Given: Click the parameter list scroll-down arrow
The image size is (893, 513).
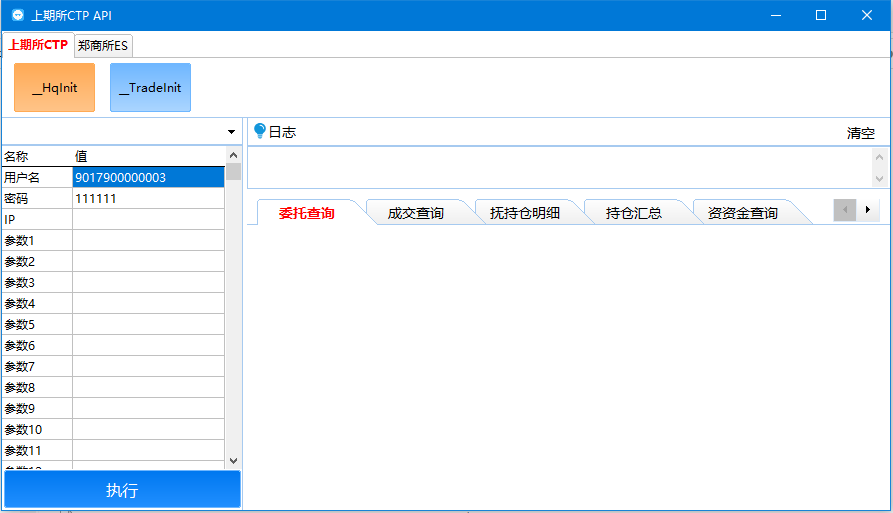Looking at the screenshot, I should pos(234,461).
